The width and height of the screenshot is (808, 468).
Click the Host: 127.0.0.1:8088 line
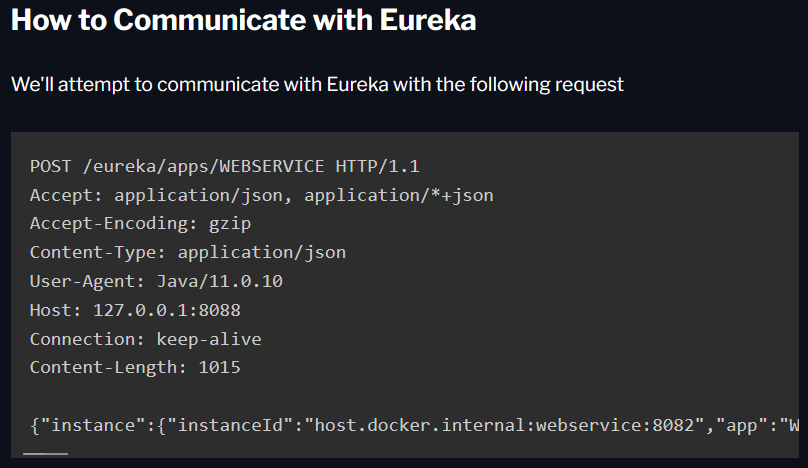pyautogui.click(x=135, y=311)
